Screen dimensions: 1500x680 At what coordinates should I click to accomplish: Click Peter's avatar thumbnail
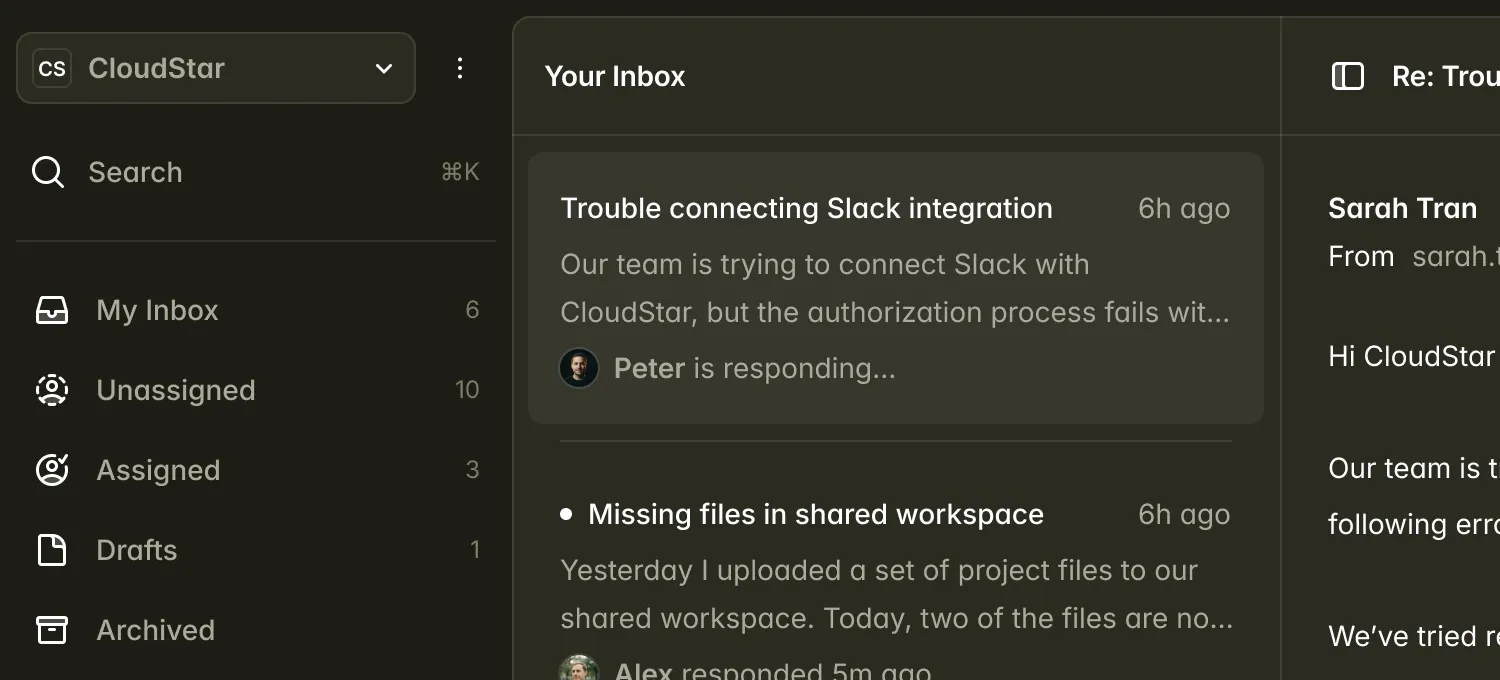pos(579,368)
